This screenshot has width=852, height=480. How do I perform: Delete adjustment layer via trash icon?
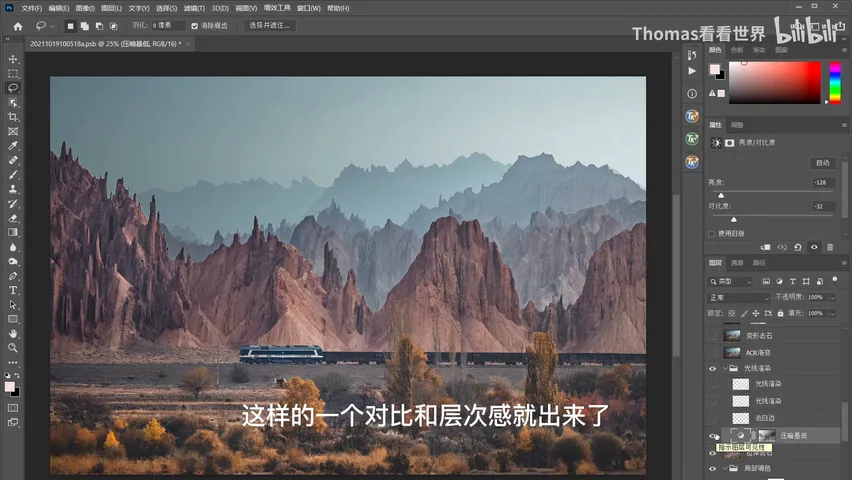(x=830, y=247)
